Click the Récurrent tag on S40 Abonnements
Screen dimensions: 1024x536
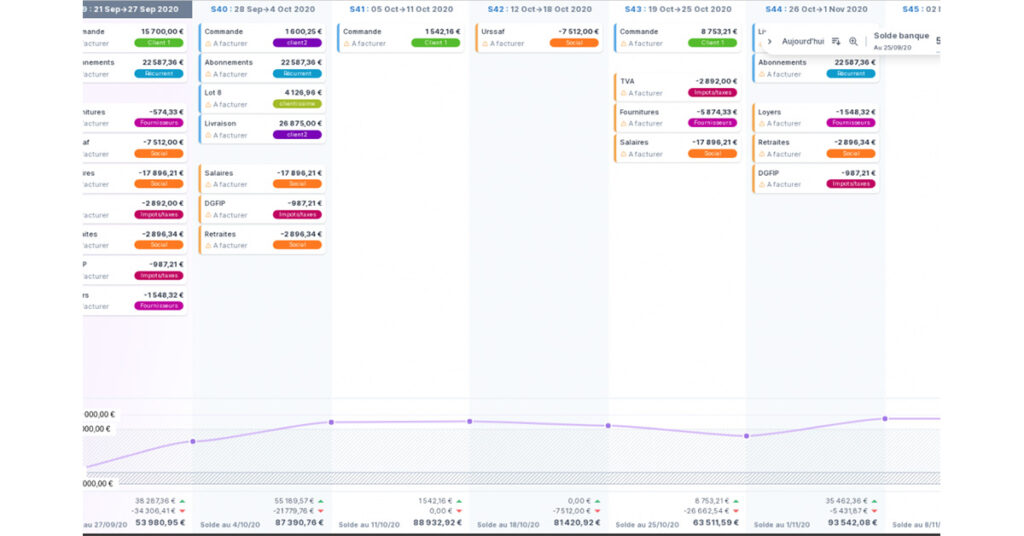[x=297, y=73]
